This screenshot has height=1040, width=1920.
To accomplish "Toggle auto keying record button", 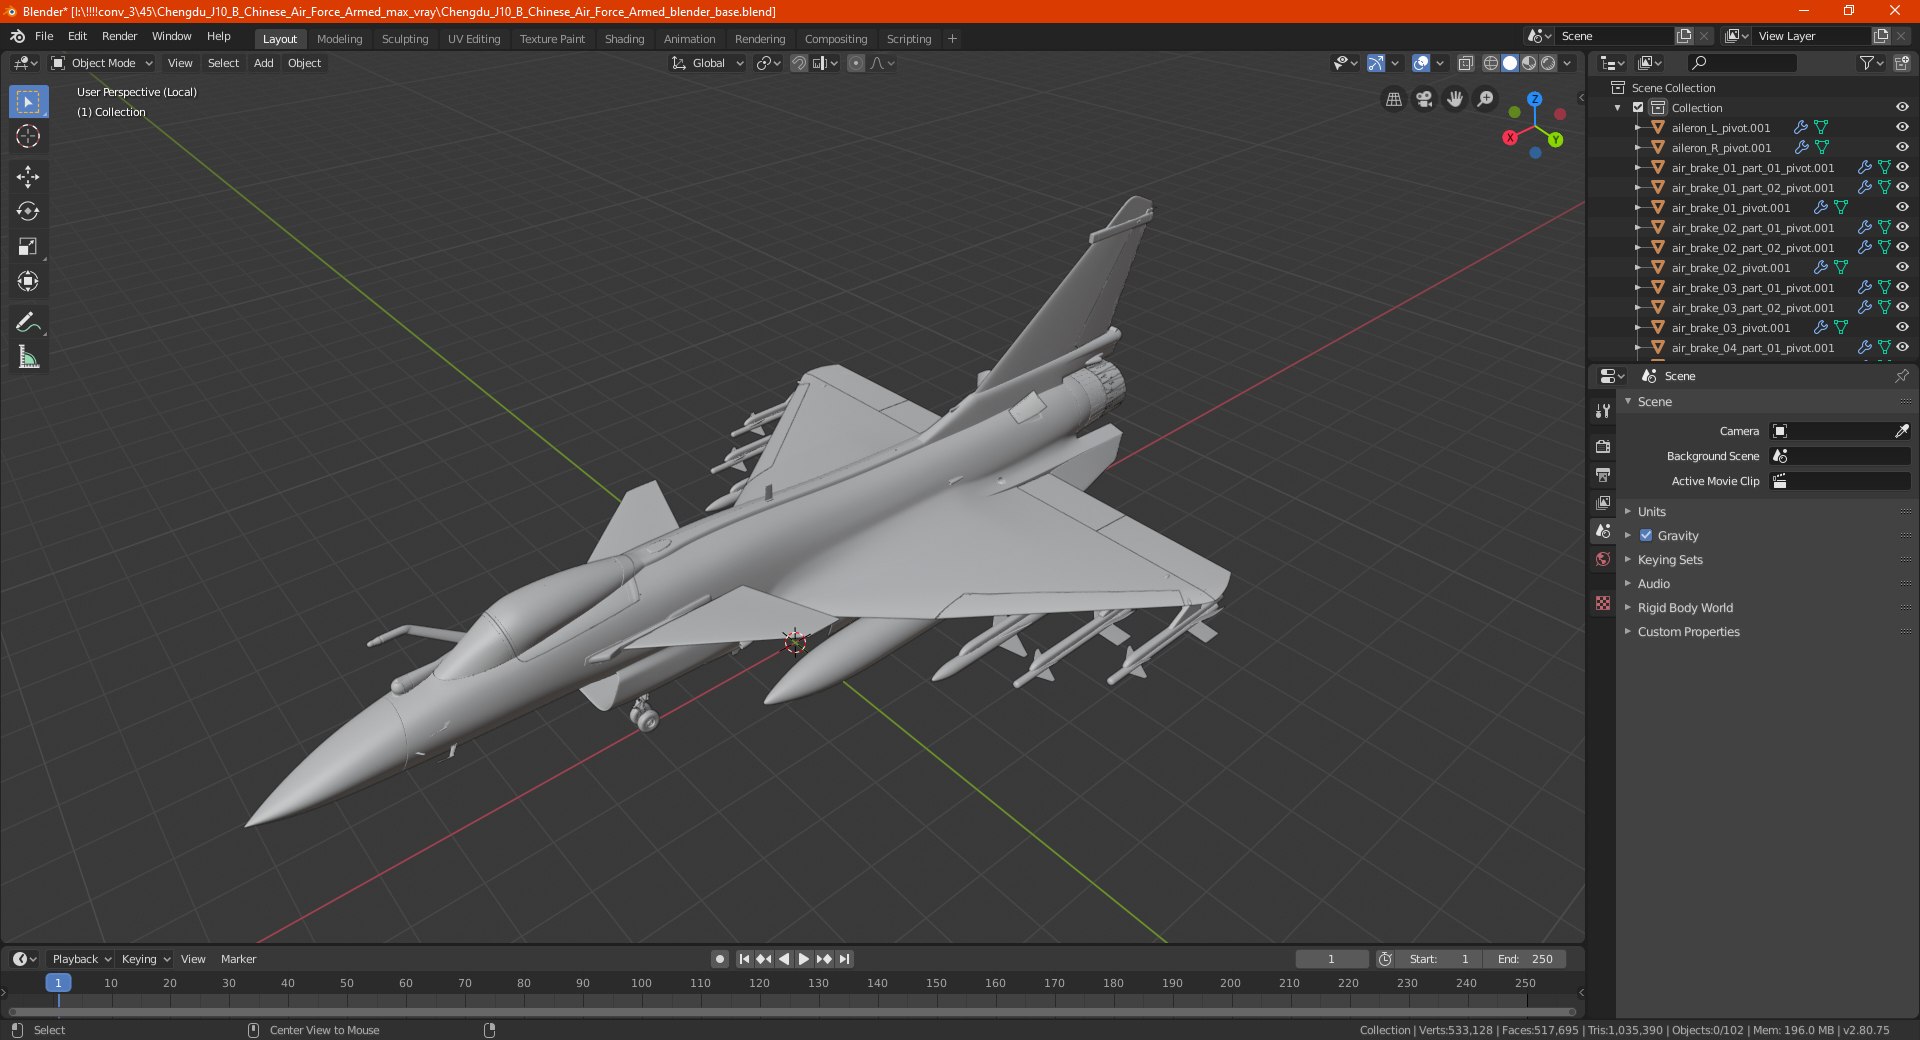I will [x=719, y=959].
